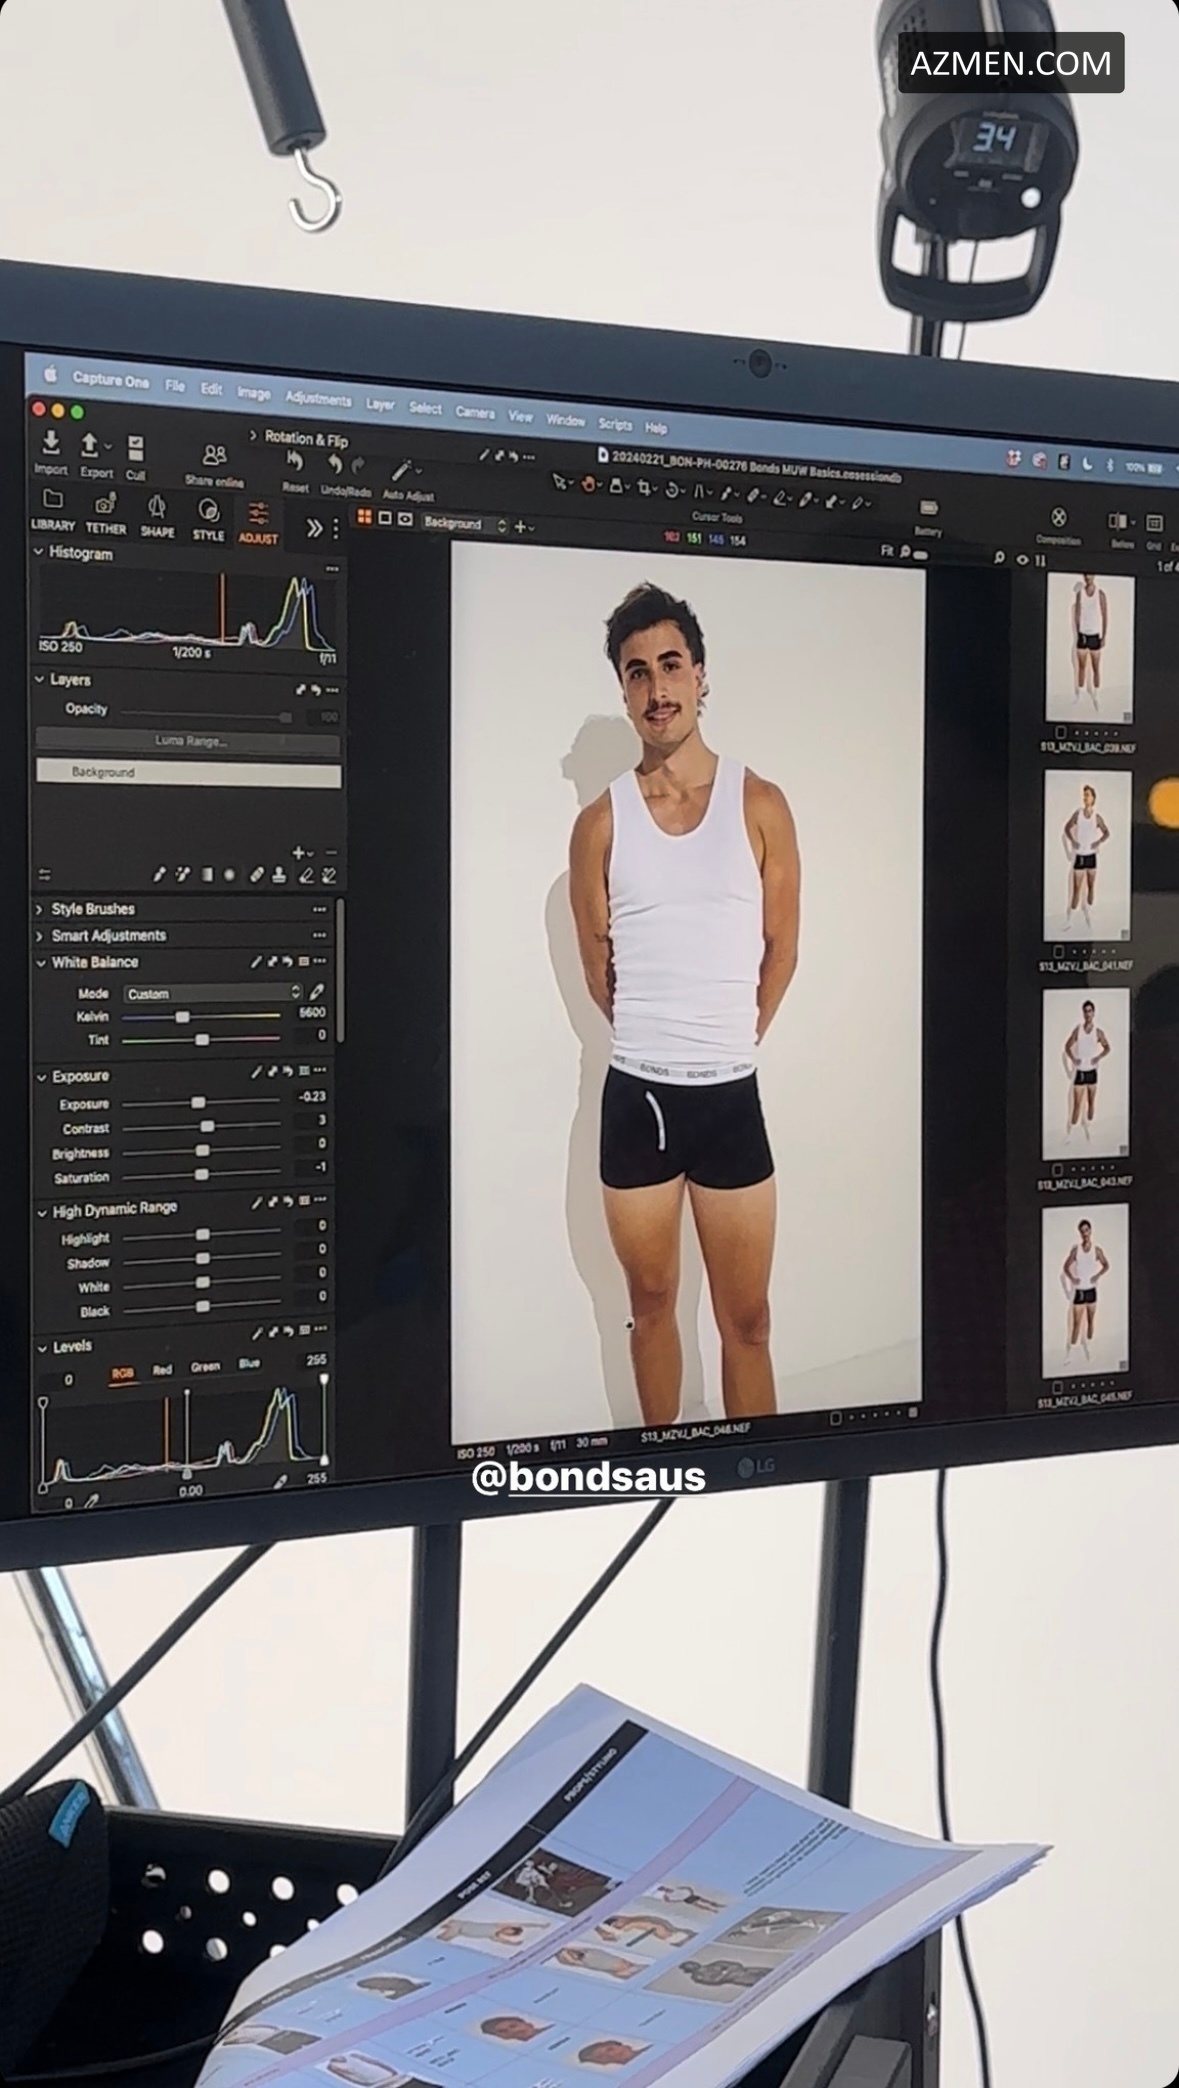Switch to the Tether tool tab
Viewport: 1179px width, 2088px height.
click(x=105, y=512)
